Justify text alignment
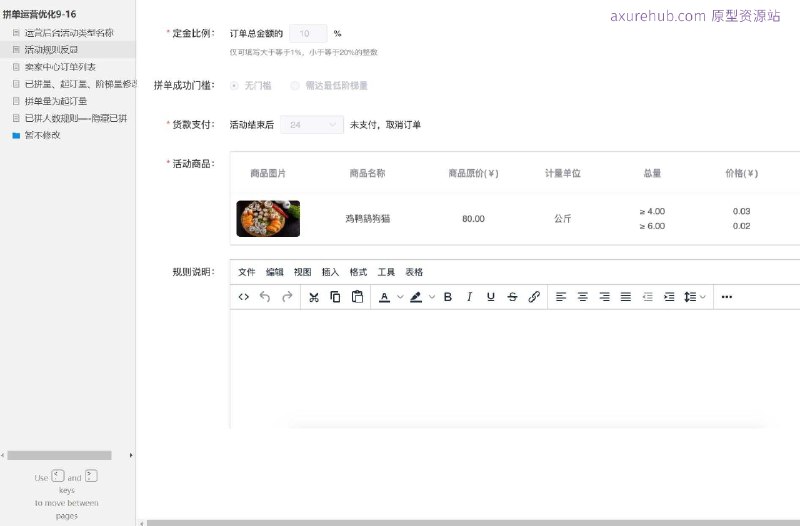The height and width of the screenshot is (526, 800). (x=626, y=297)
